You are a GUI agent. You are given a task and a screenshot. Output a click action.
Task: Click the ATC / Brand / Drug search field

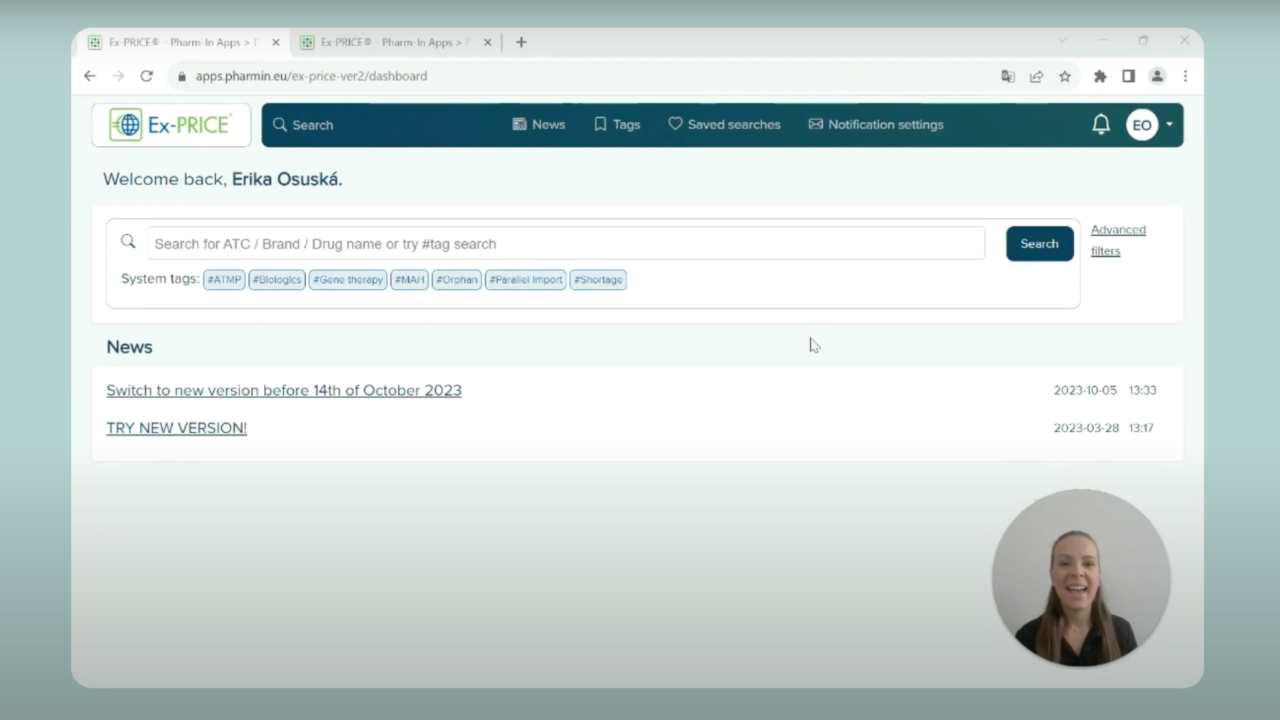pos(565,244)
